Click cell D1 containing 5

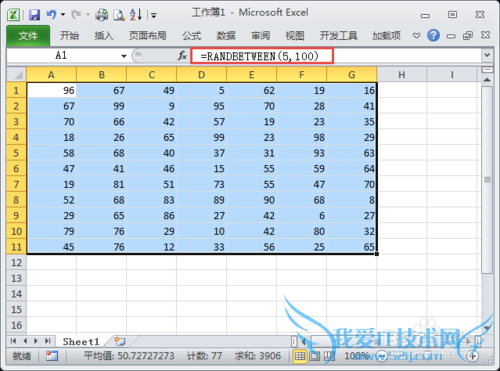point(202,90)
